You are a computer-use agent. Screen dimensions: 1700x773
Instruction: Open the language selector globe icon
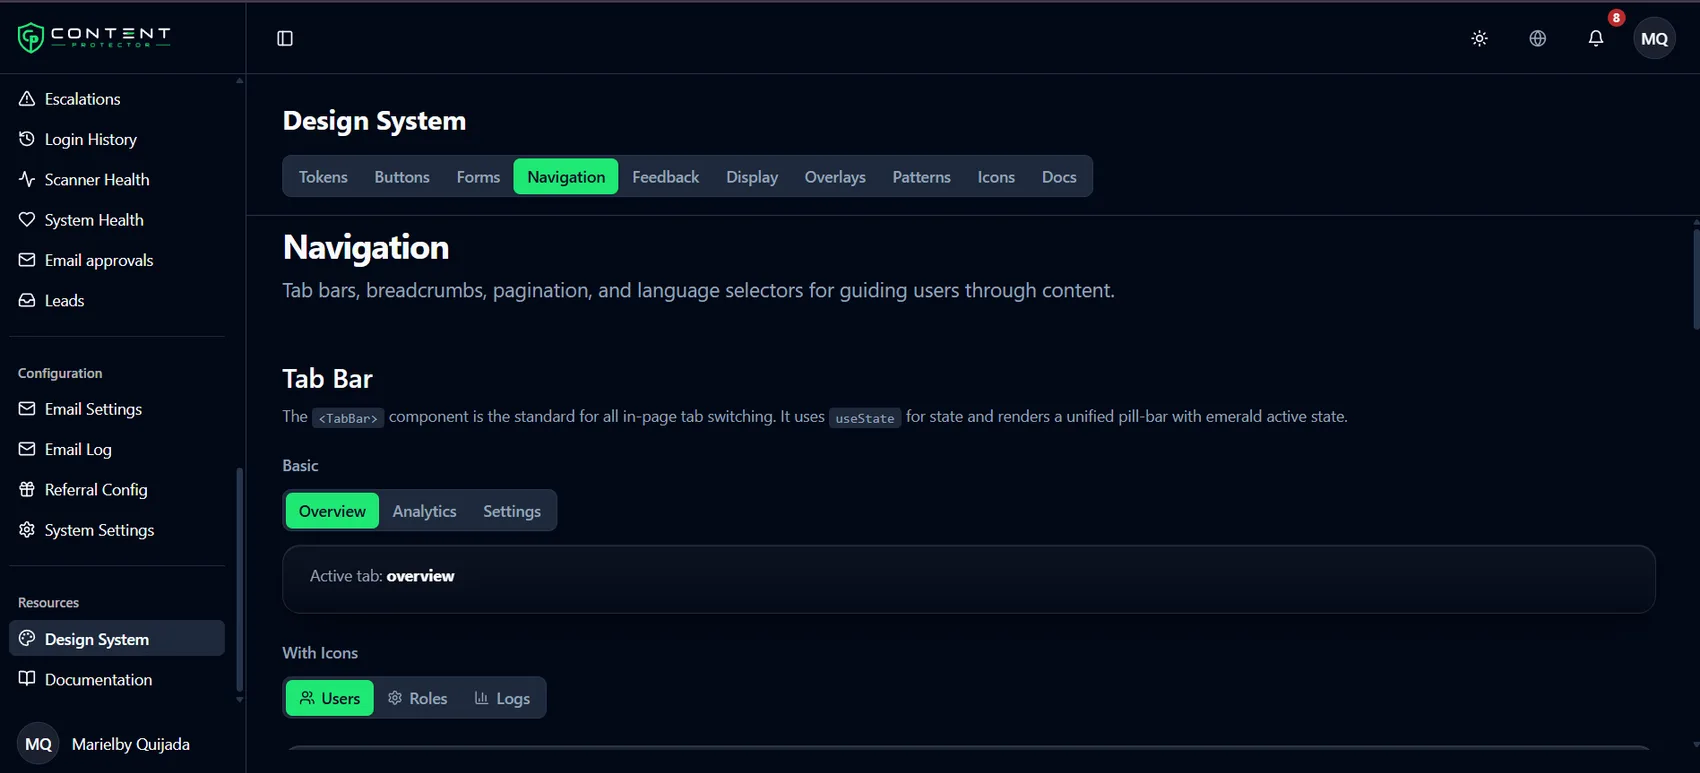[x=1538, y=38]
